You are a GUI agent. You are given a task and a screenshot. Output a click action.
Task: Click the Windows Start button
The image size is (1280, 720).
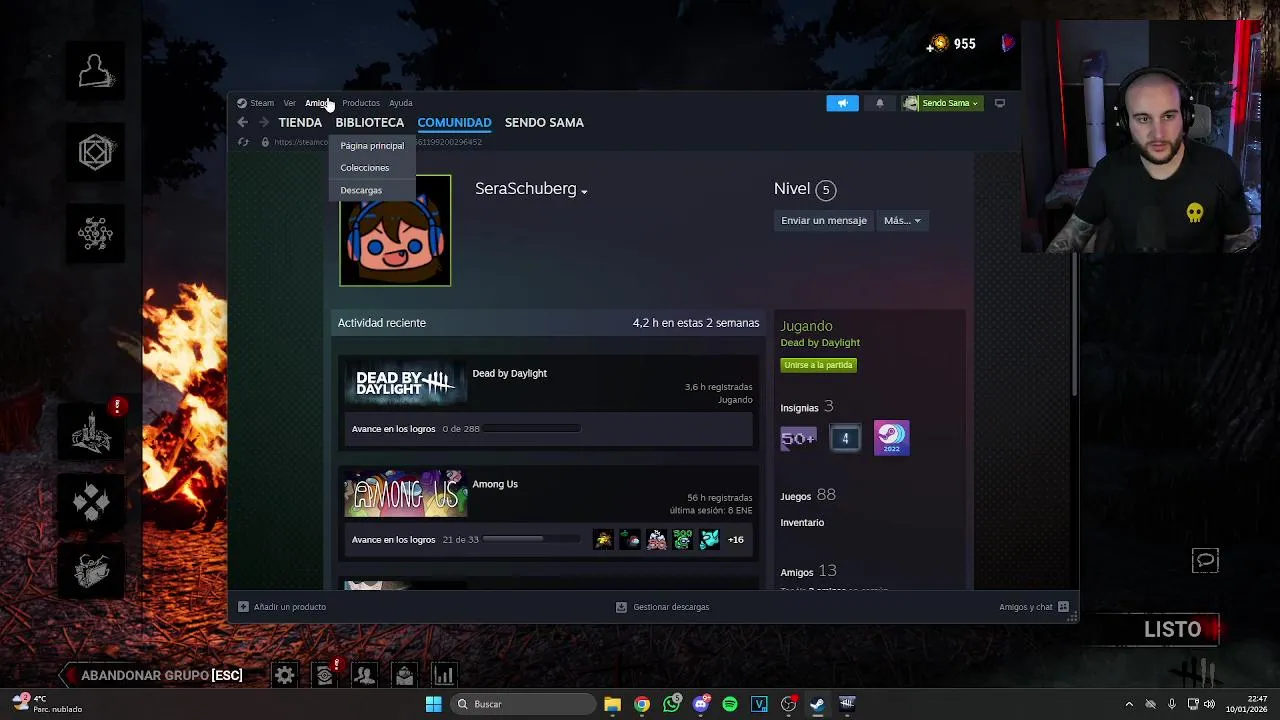click(x=433, y=705)
